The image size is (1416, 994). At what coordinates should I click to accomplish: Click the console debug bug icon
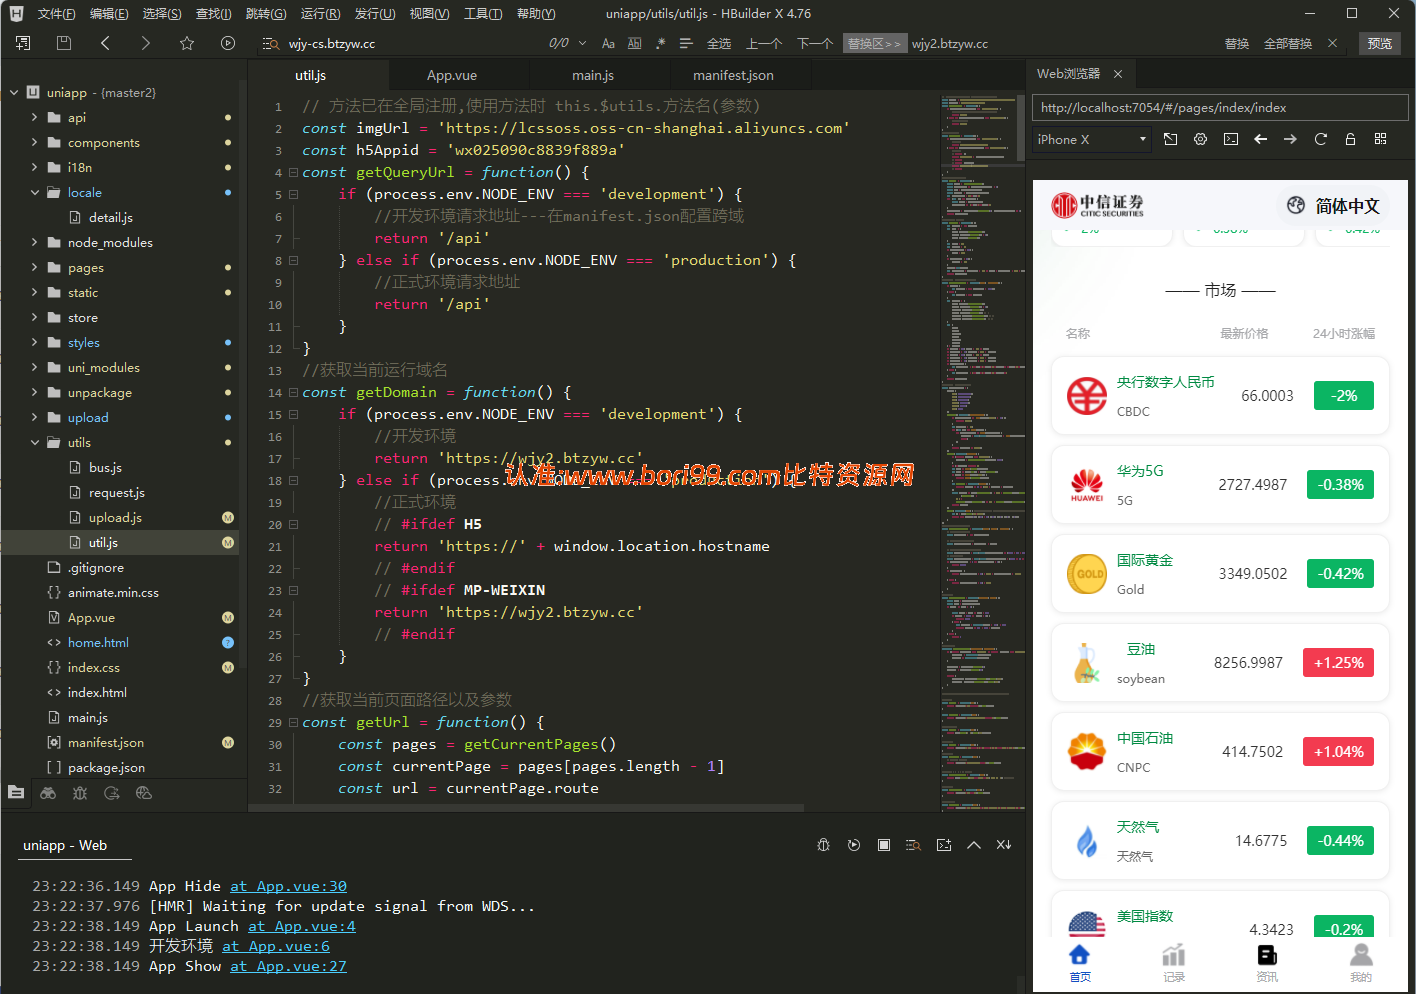[823, 845]
